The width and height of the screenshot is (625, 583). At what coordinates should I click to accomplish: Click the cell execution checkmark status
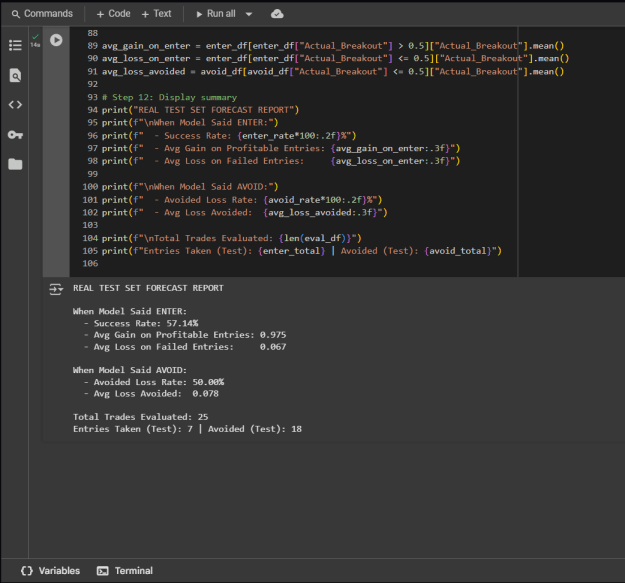coord(35,37)
